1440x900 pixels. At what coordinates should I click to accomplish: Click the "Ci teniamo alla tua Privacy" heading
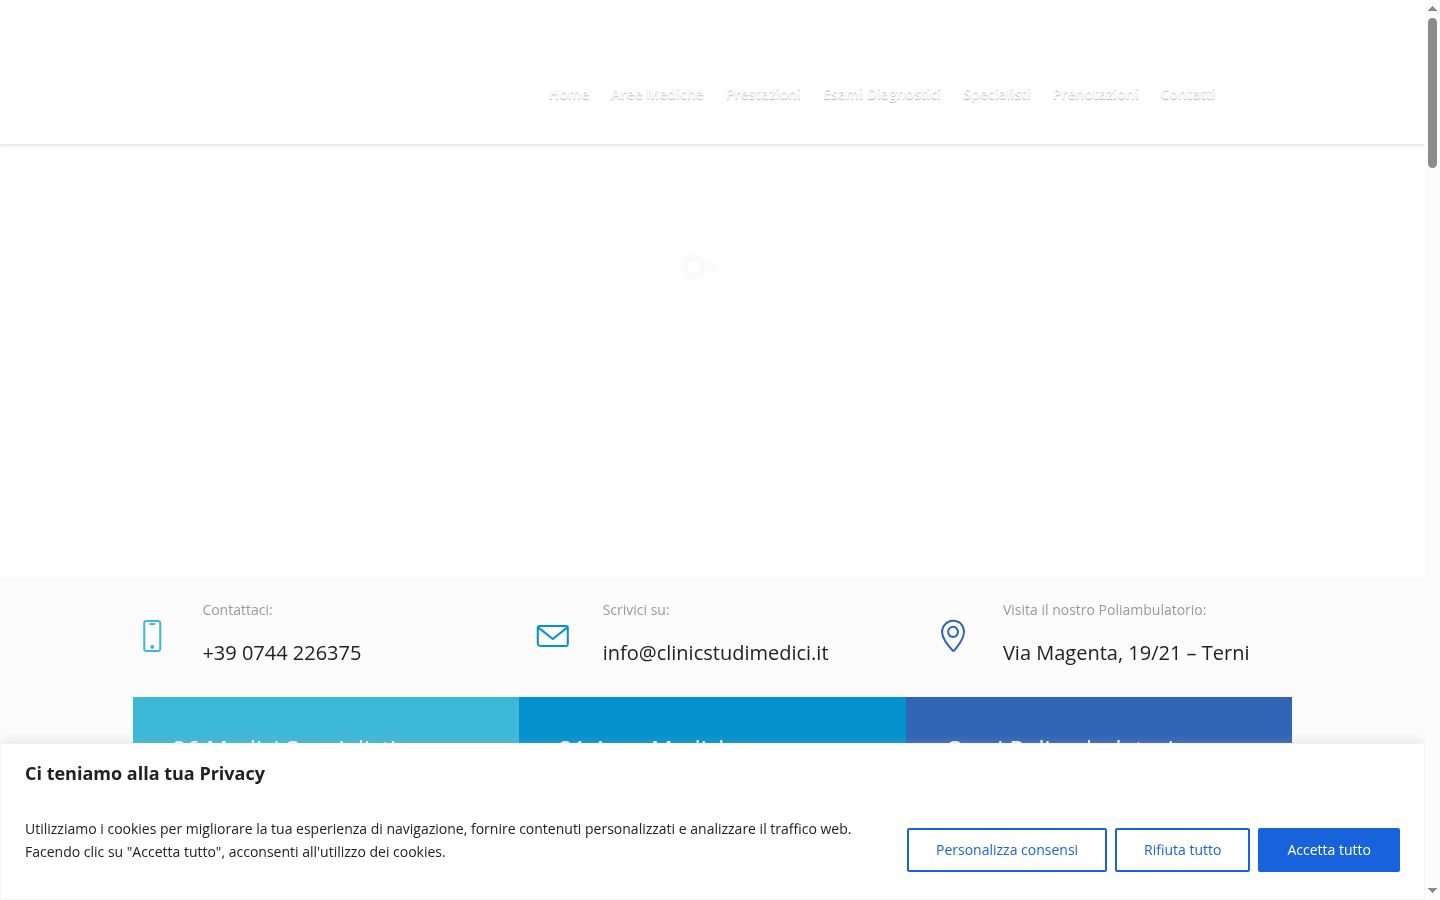pyautogui.click(x=145, y=773)
